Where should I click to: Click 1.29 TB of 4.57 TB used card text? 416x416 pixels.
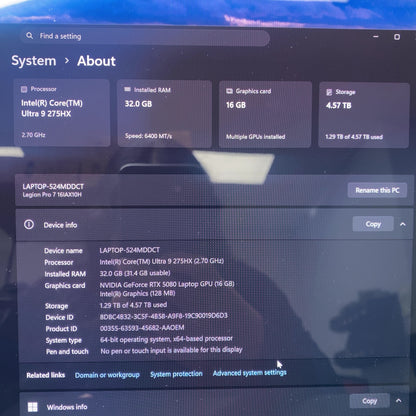(354, 137)
